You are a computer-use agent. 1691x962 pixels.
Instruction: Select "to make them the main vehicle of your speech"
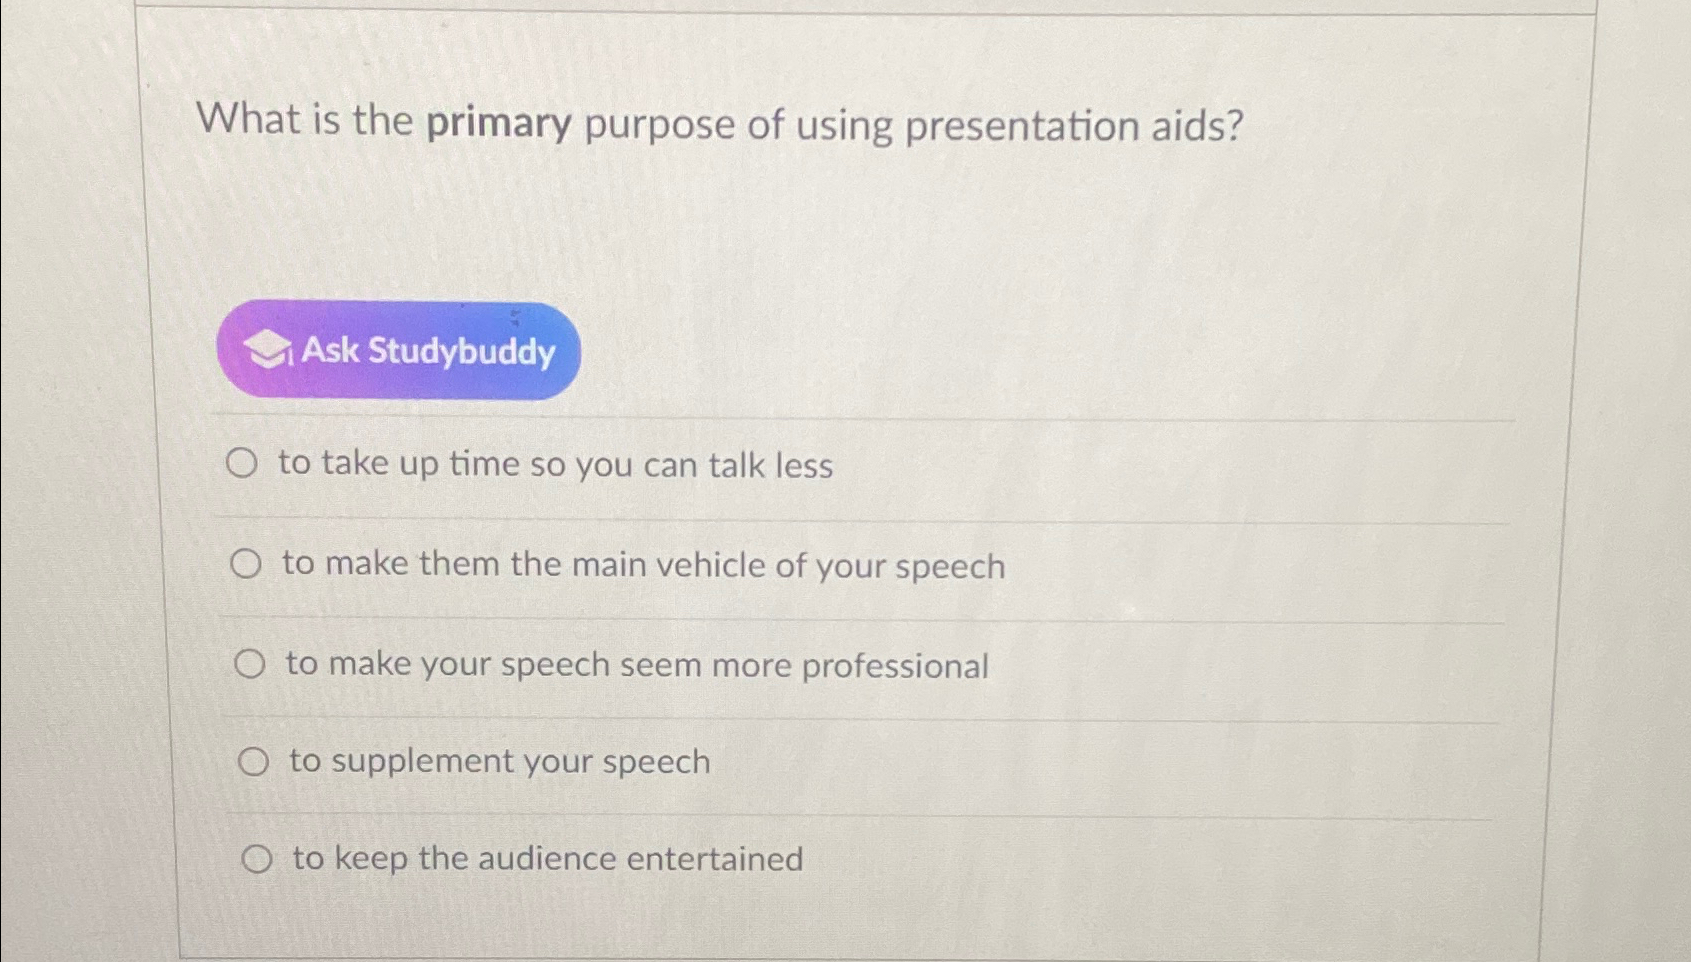(x=249, y=564)
